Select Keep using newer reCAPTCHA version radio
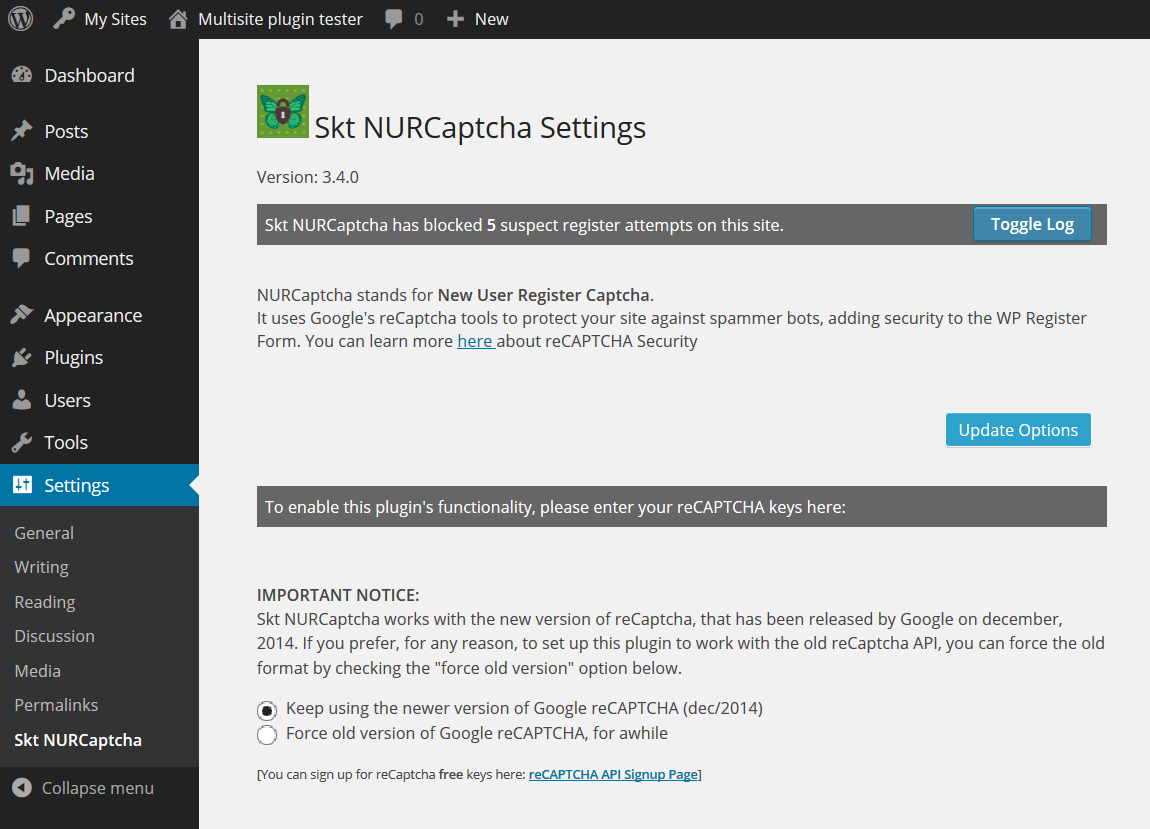Screen dimensions: 1150x829 tap(267, 710)
